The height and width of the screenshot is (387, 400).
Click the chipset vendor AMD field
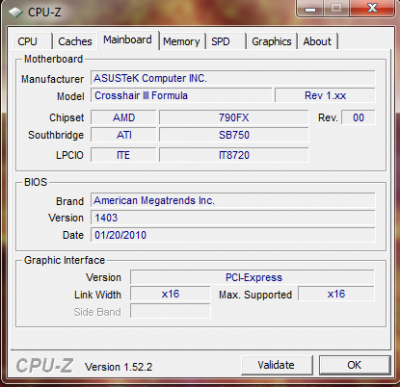click(x=124, y=118)
